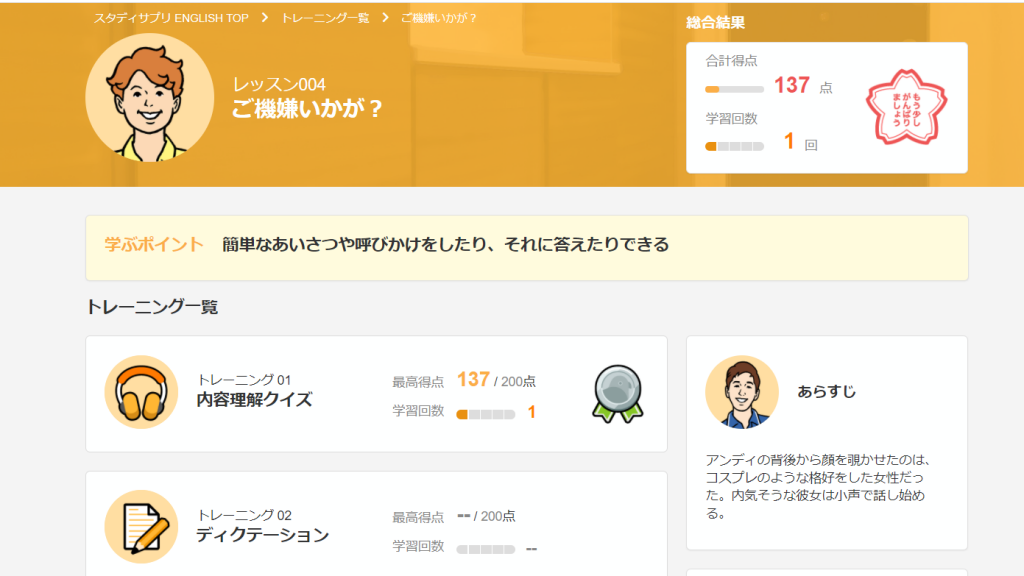The image size is (1024, 576).
Task: Click the orange-haired character avatar in the header
Action: pos(150,98)
